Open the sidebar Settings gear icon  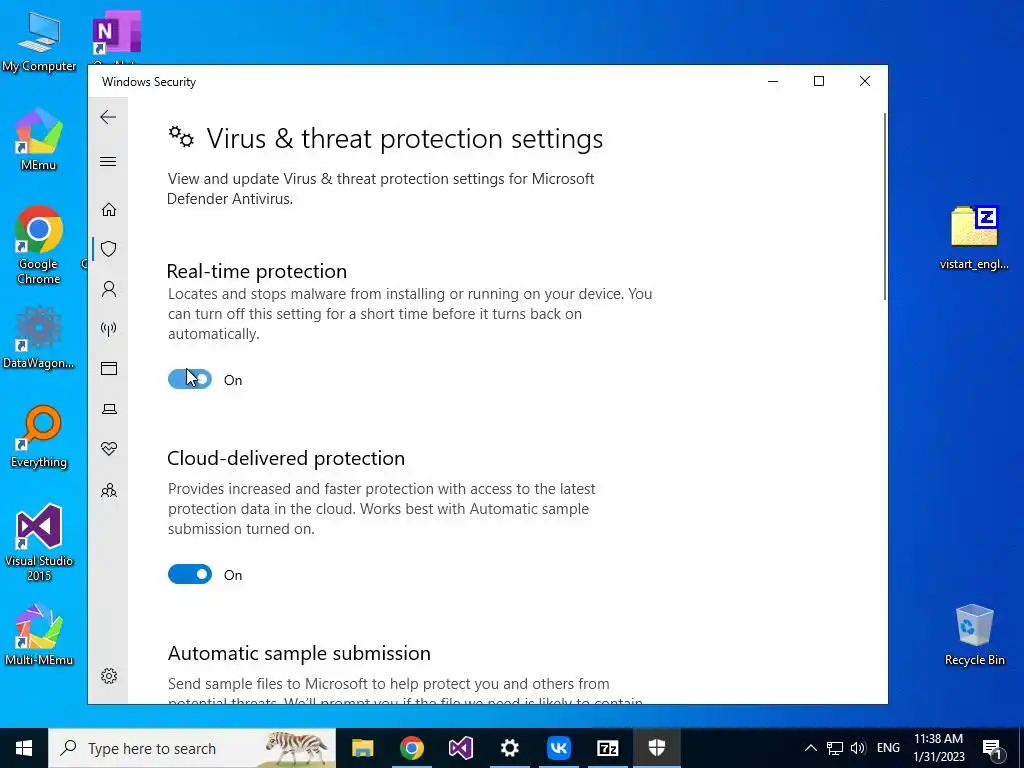tap(109, 676)
